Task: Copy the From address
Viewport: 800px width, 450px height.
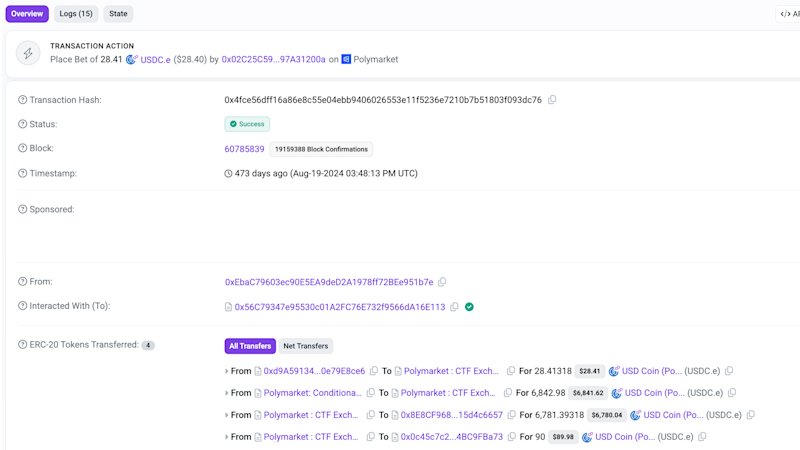Action: pyautogui.click(x=442, y=282)
